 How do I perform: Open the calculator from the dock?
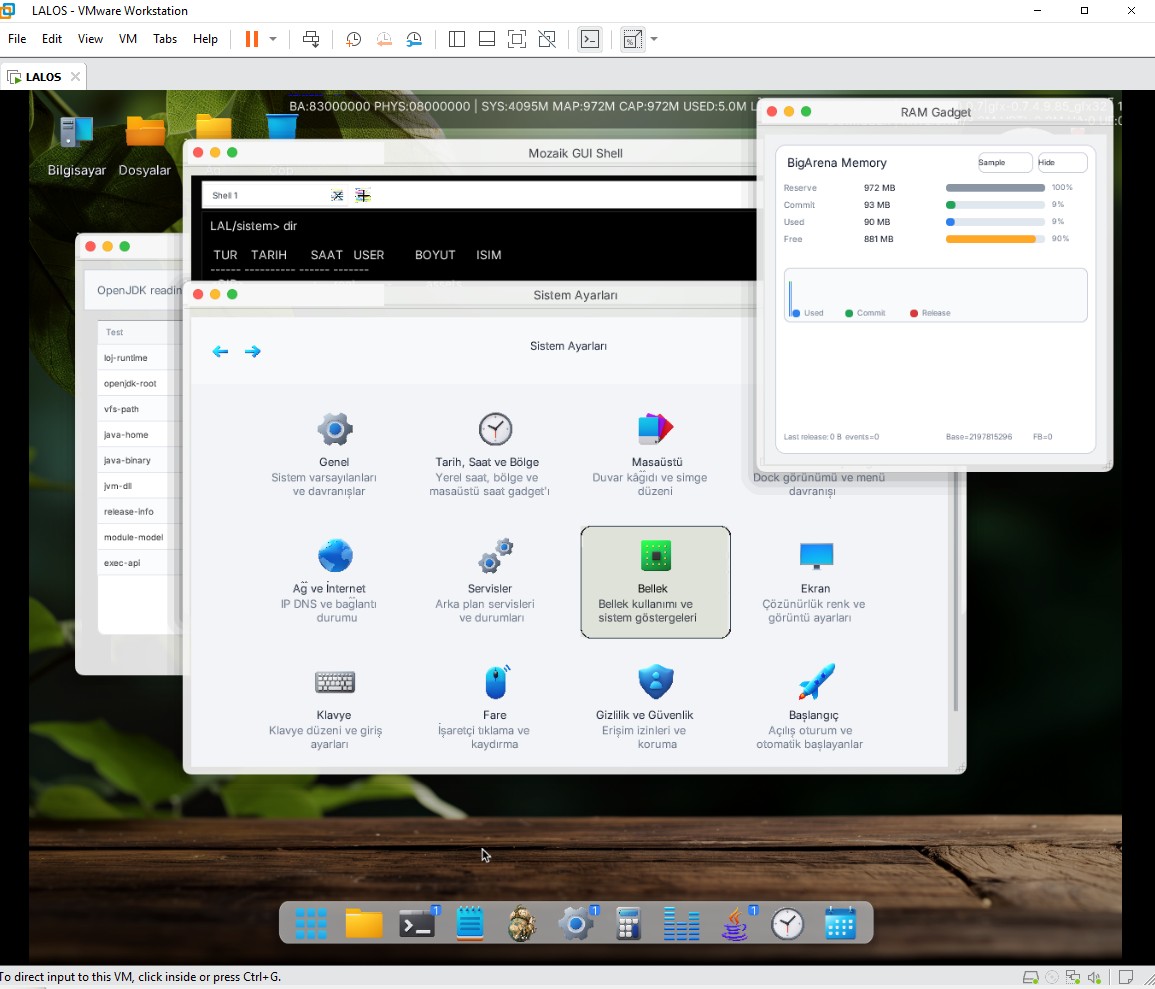pyautogui.click(x=628, y=923)
